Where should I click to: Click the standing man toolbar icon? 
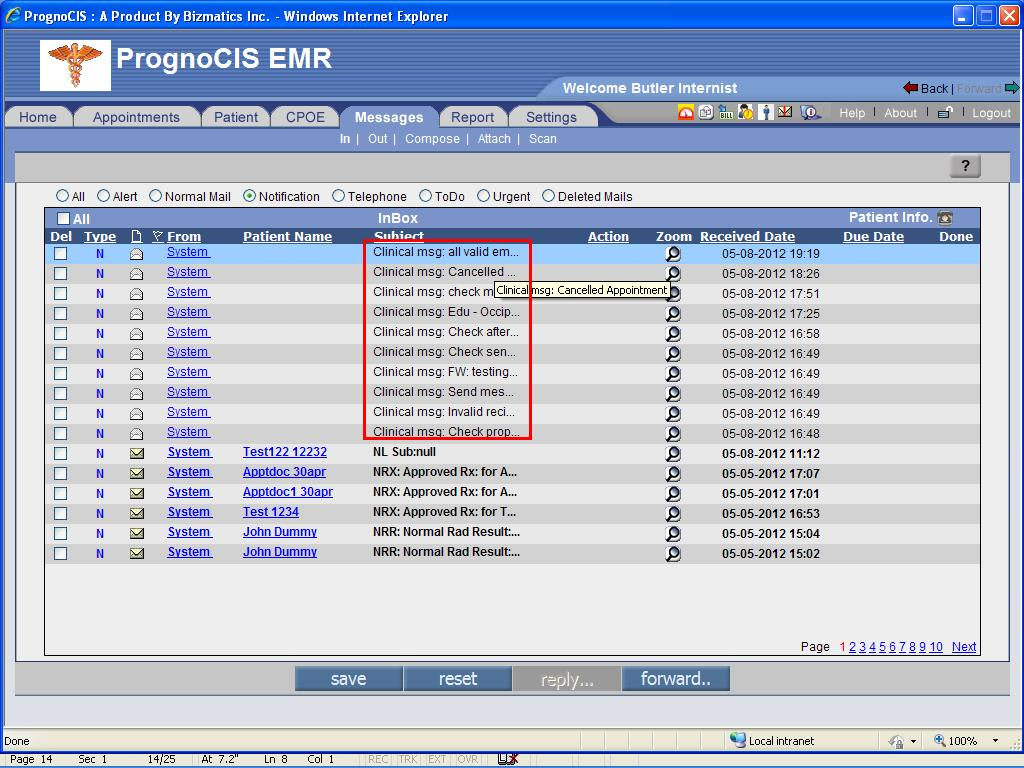[766, 112]
